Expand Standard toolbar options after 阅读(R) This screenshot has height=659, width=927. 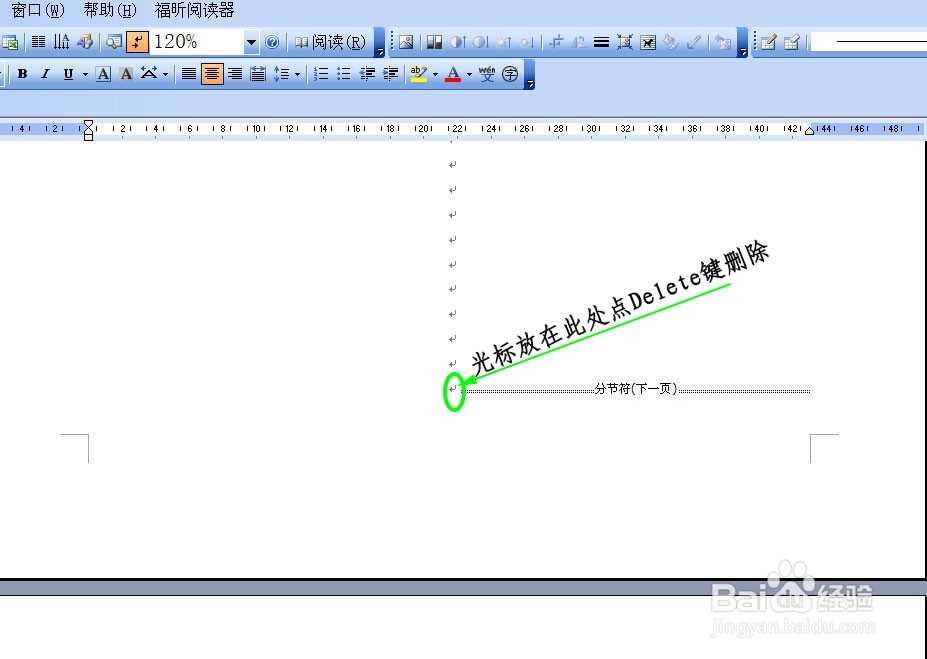tap(380, 43)
